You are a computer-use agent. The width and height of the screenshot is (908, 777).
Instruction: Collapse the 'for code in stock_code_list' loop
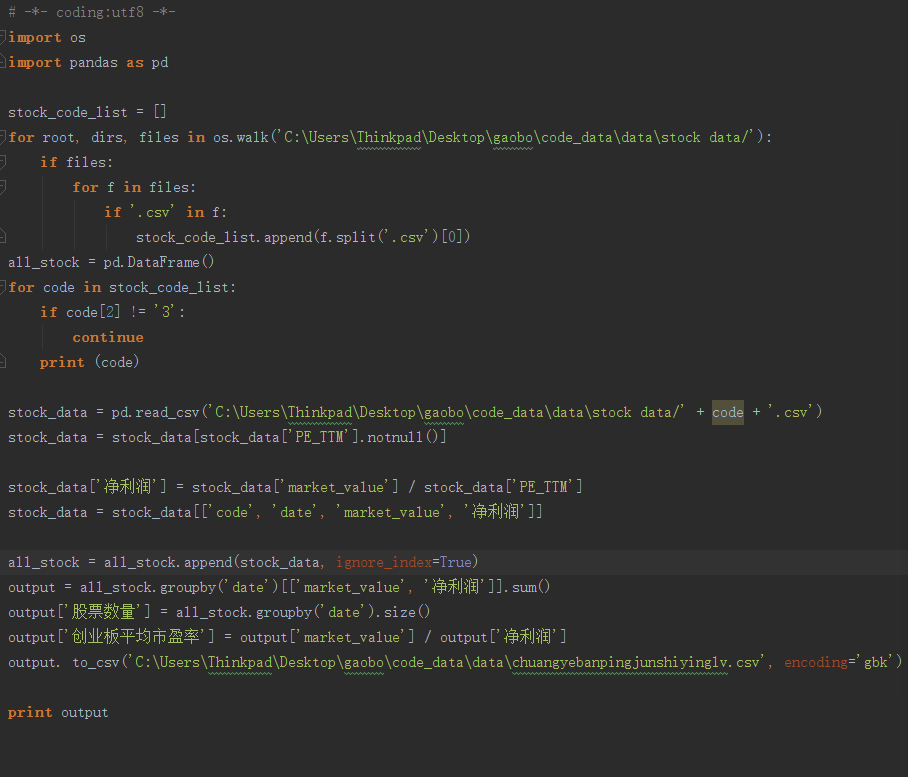coord(3,287)
